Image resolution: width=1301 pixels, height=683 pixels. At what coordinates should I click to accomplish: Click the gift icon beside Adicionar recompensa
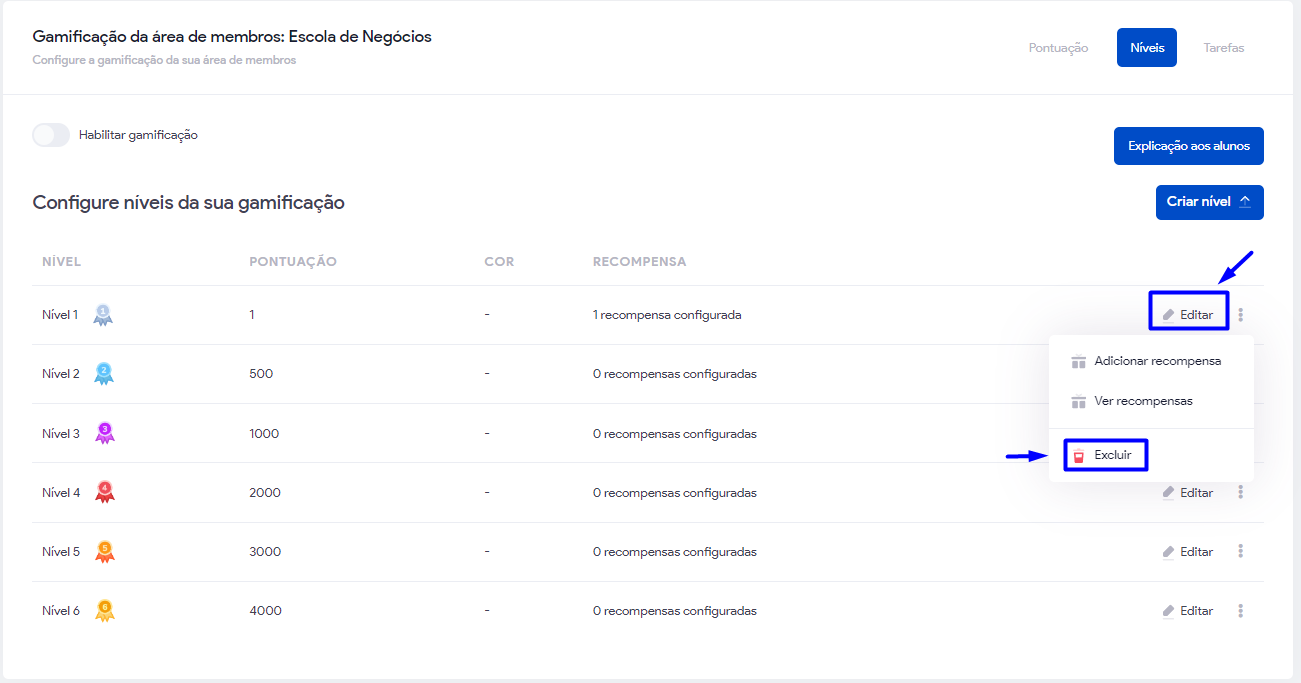[x=1078, y=361]
